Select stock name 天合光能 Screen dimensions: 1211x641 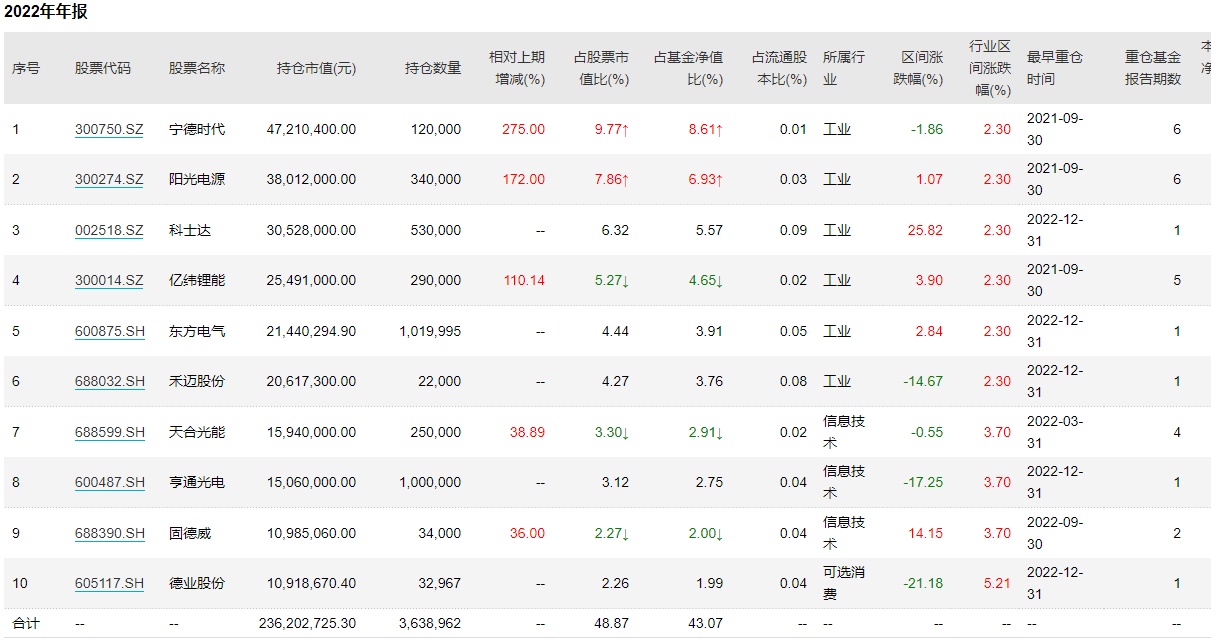[x=197, y=432]
